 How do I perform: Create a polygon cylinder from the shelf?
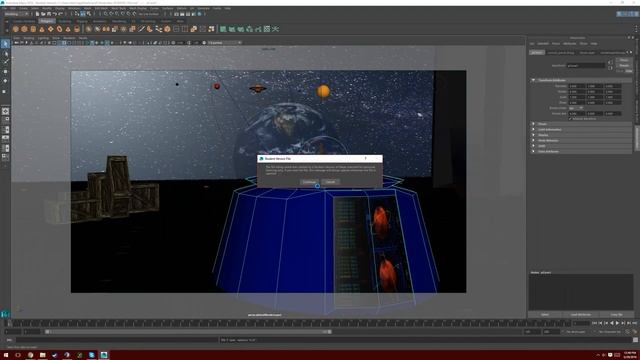[33, 29]
